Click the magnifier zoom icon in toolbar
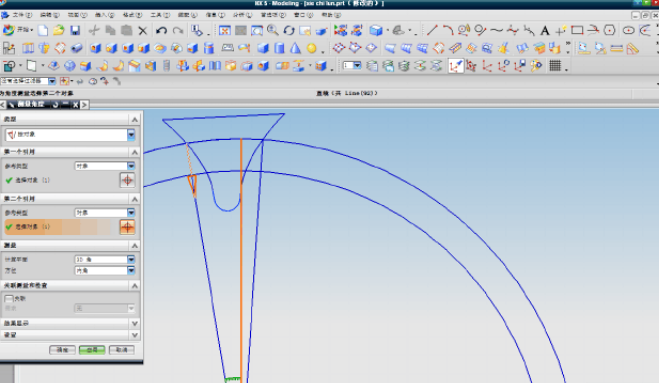The height and width of the screenshot is (383, 659). pyautogui.click(x=272, y=30)
